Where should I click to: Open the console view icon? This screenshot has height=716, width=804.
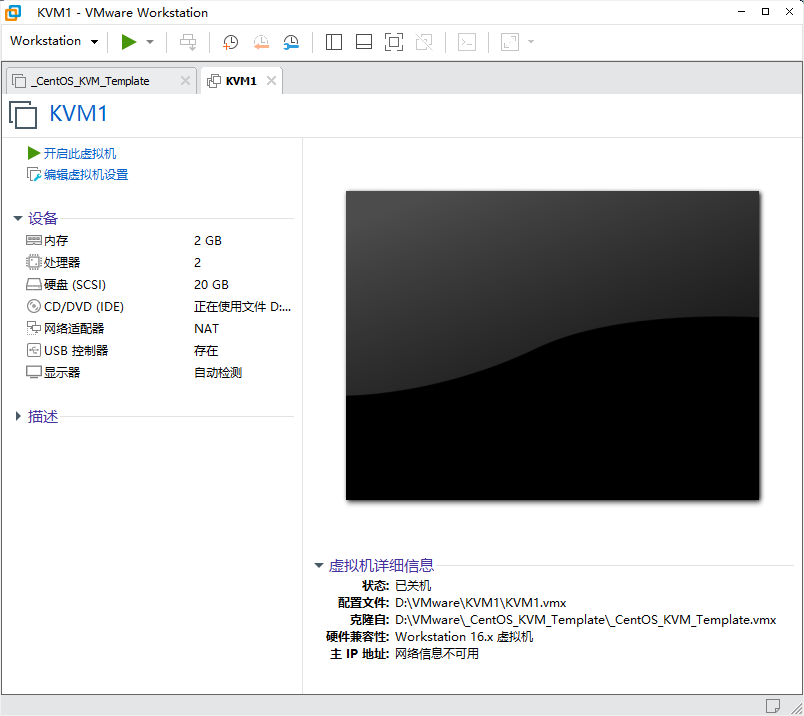coord(467,42)
